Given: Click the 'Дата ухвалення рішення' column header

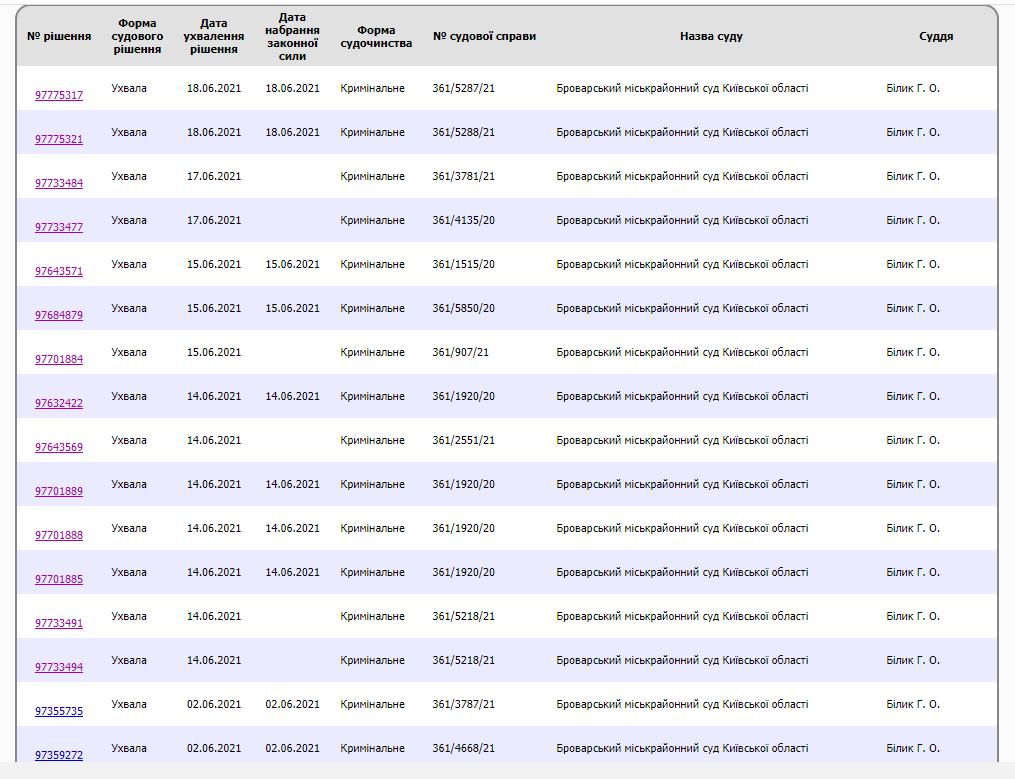Looking at the screenshot, I should [214, 36].
